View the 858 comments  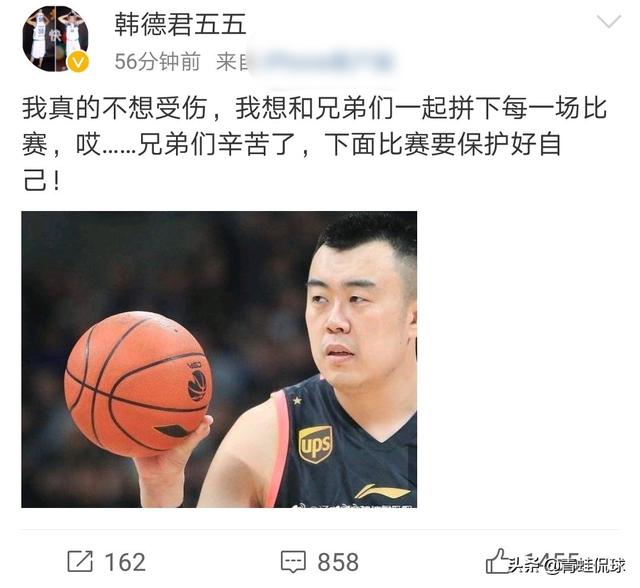pyautogui.click(x=338, y=562)
